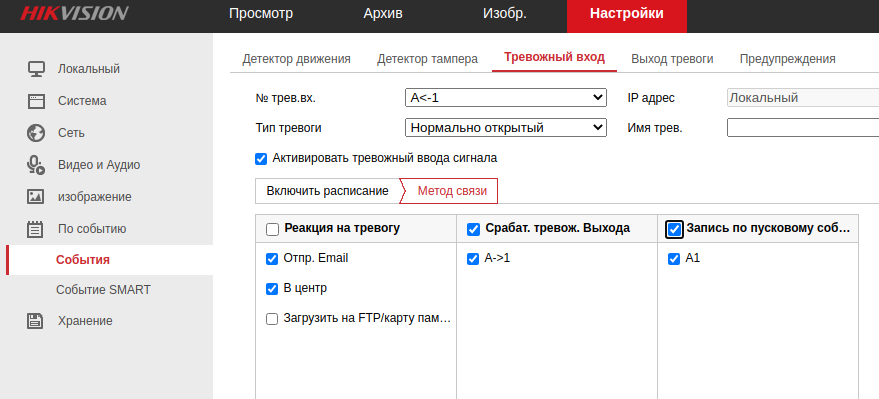Image resolution: width=879 pixels, height=399 pixels.
Task: Uncheck Запись по пусковому событию header checkbox
Action: (674, 229)
